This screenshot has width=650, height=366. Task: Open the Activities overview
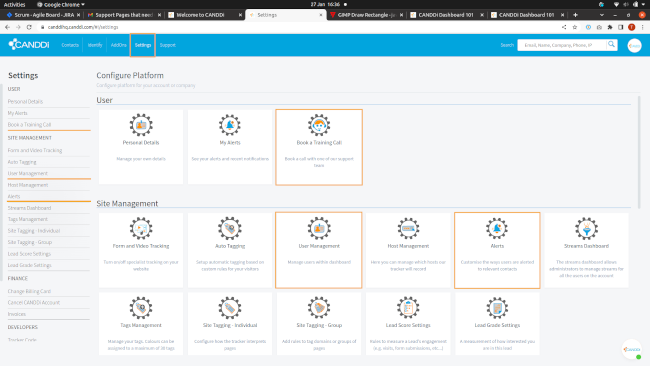14,5
